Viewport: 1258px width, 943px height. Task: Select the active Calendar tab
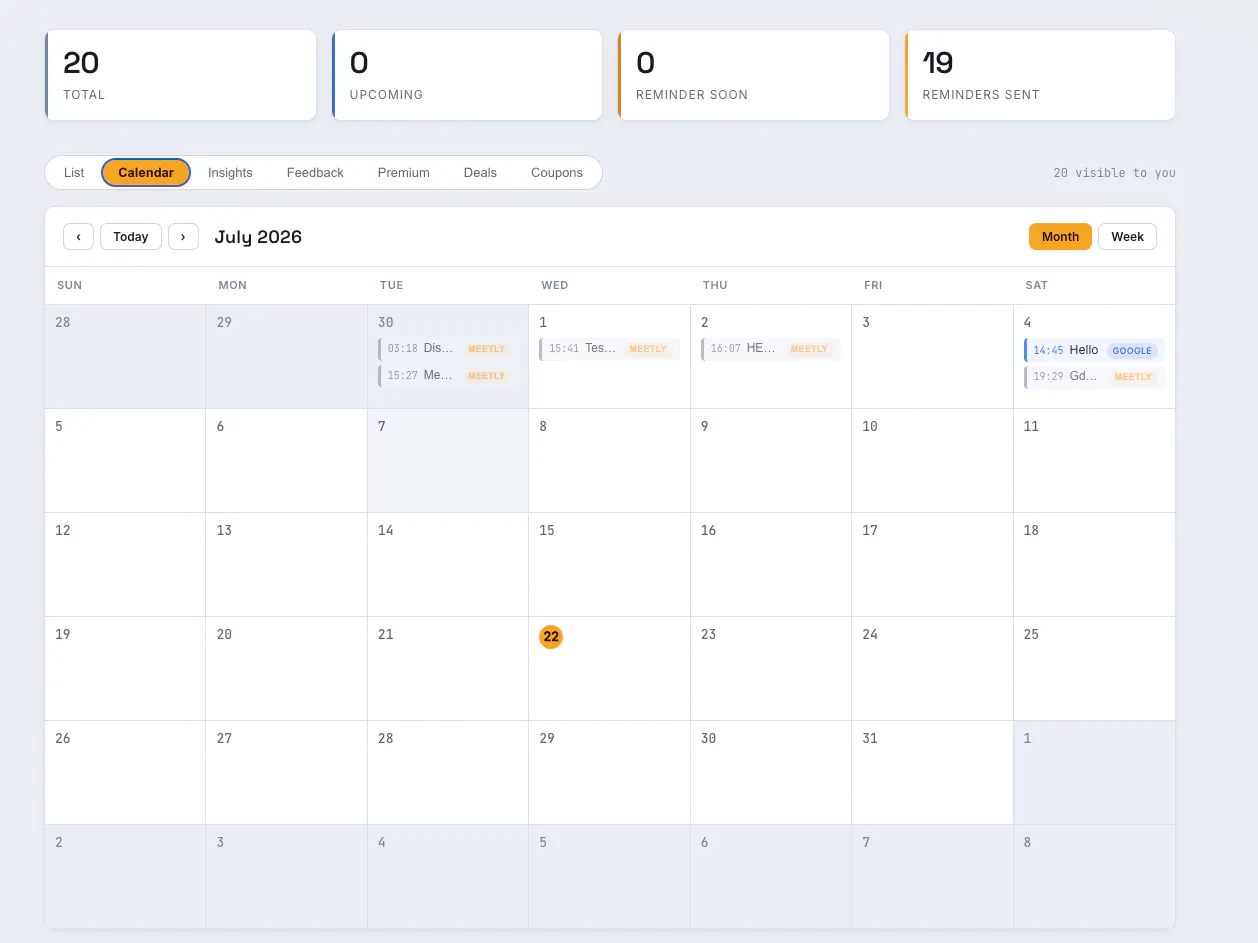click(146, 172)
